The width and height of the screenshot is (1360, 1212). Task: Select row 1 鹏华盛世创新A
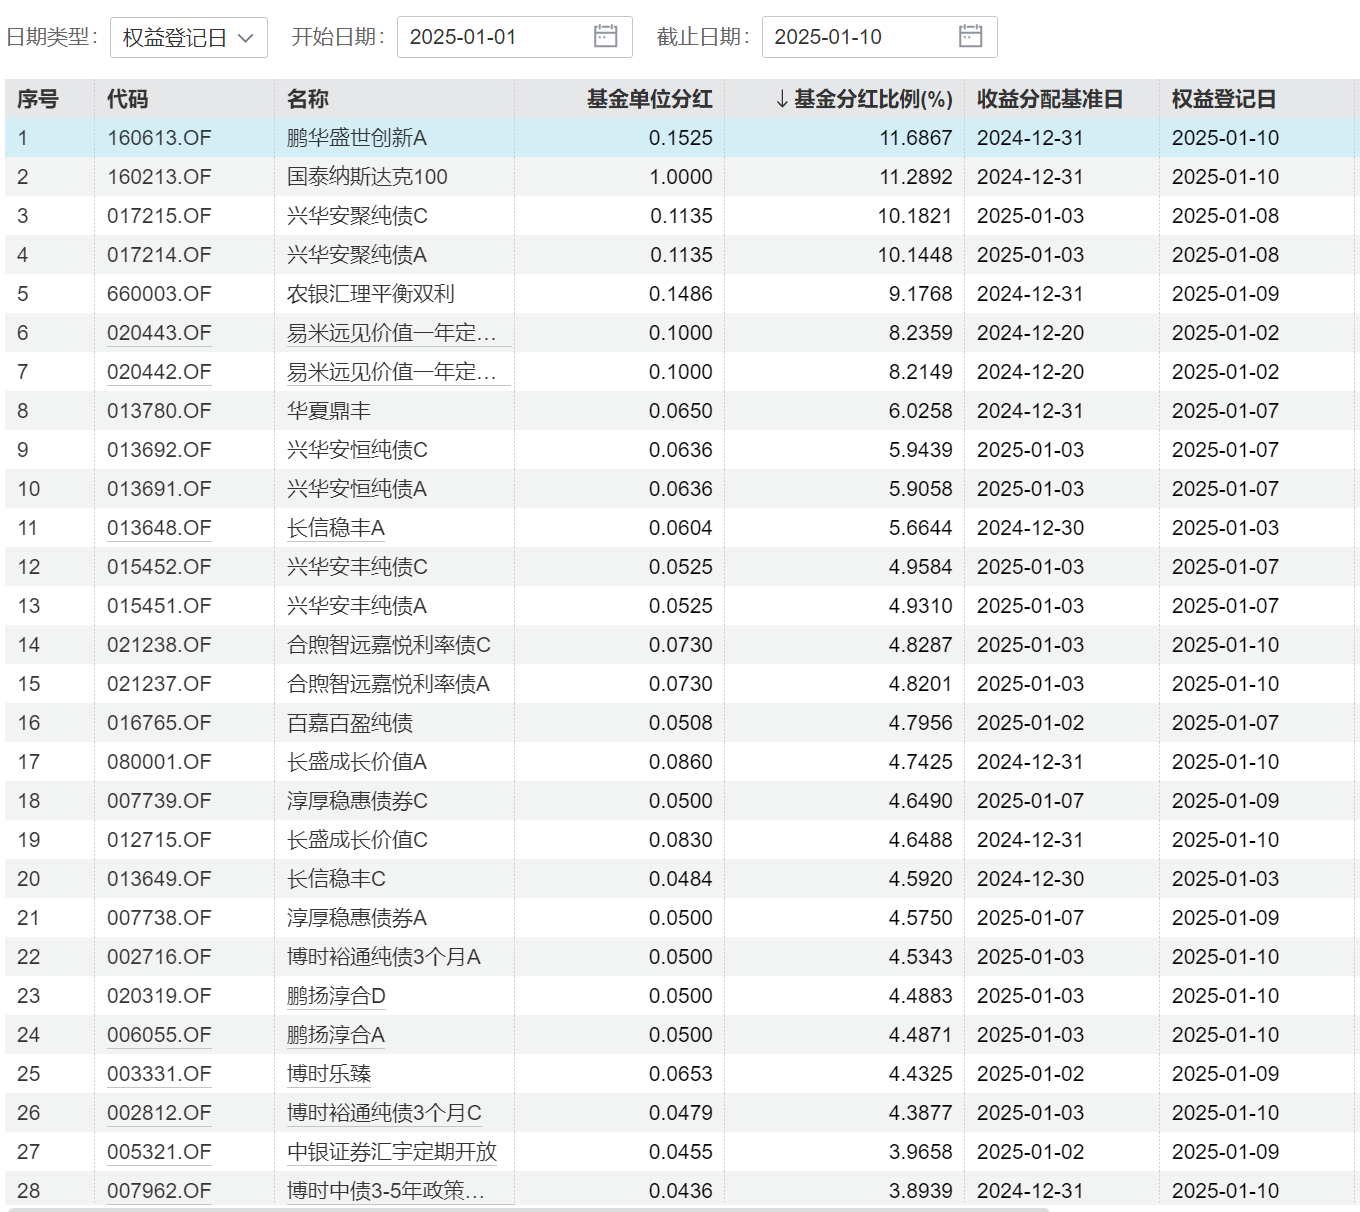[682, 138]
